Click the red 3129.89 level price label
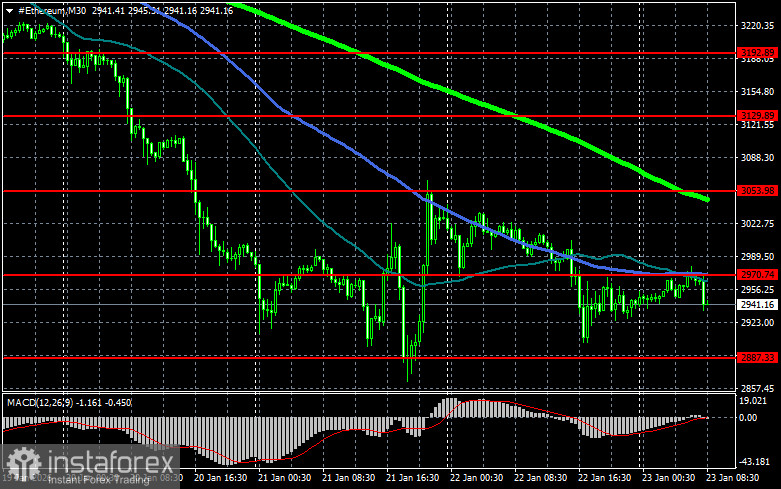Image resolution: width=781 pixels, height=489 pixels. [758, 116]
